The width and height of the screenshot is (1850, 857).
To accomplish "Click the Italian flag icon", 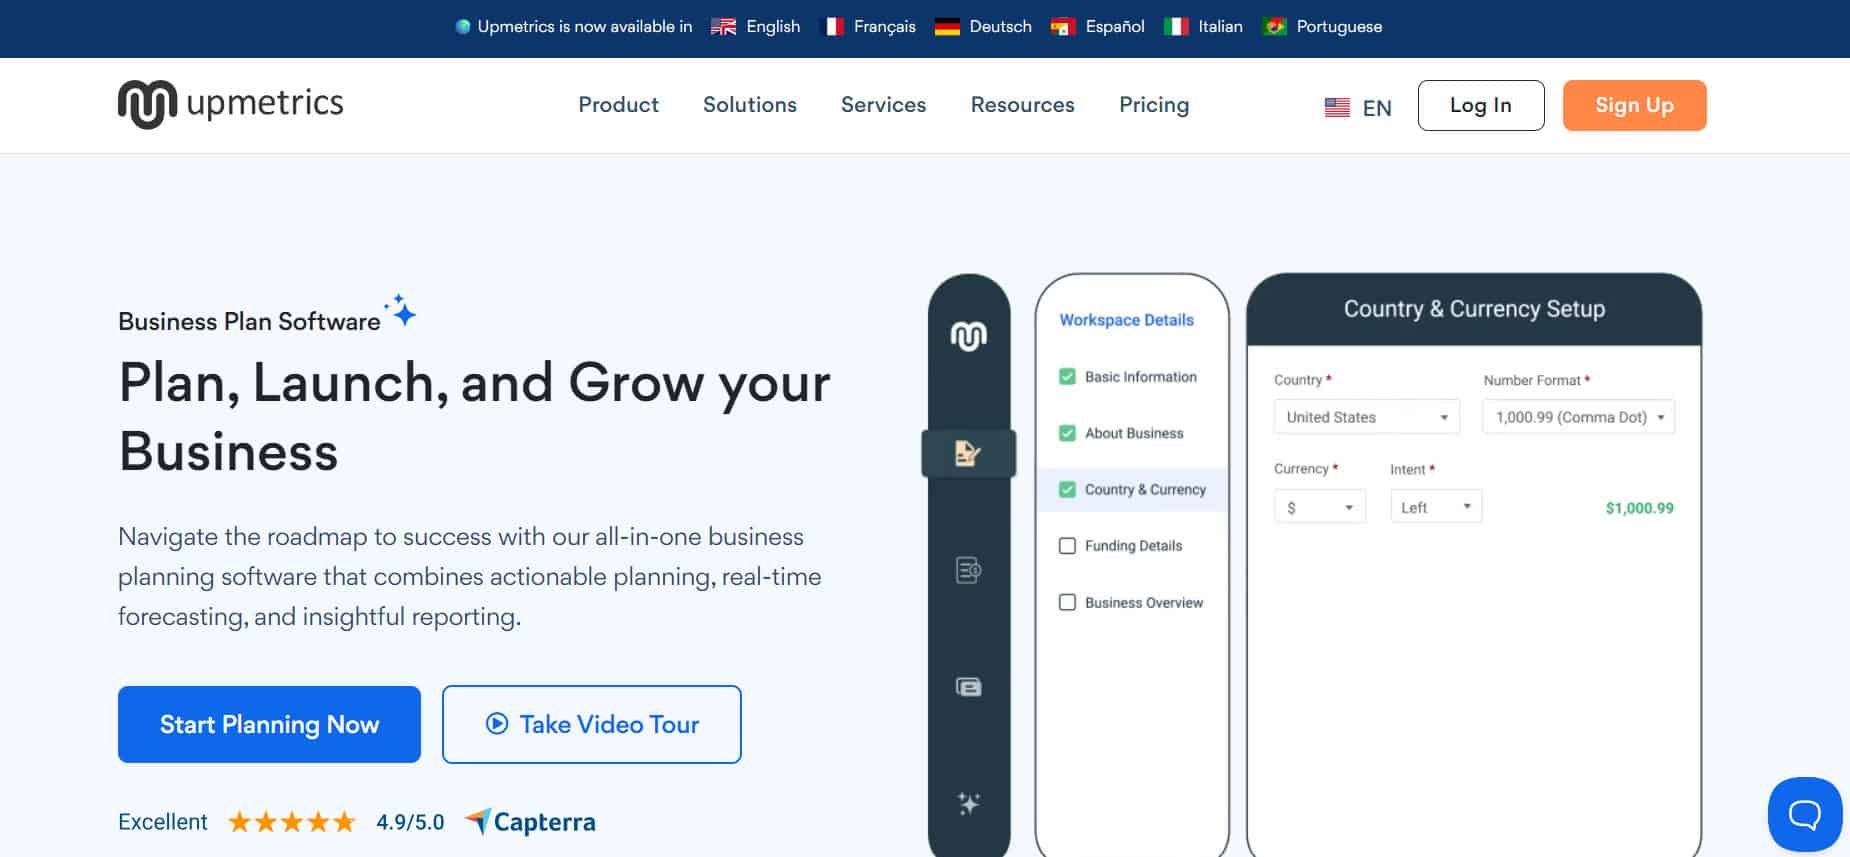I will click(1176, 27).
